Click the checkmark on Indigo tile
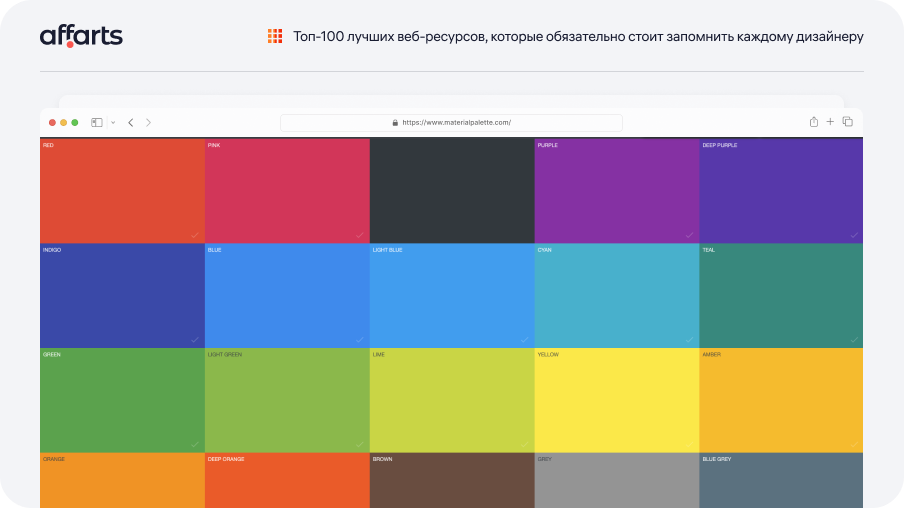Screen dimensions: 904x508 (195, 340)
